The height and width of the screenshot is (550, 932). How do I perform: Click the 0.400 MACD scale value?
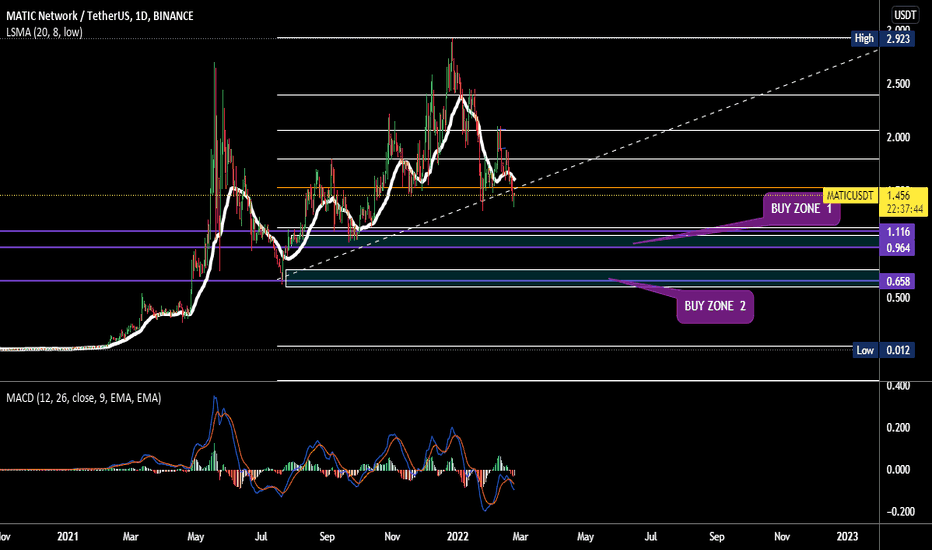pyautogui.click(x=898, y=386)
